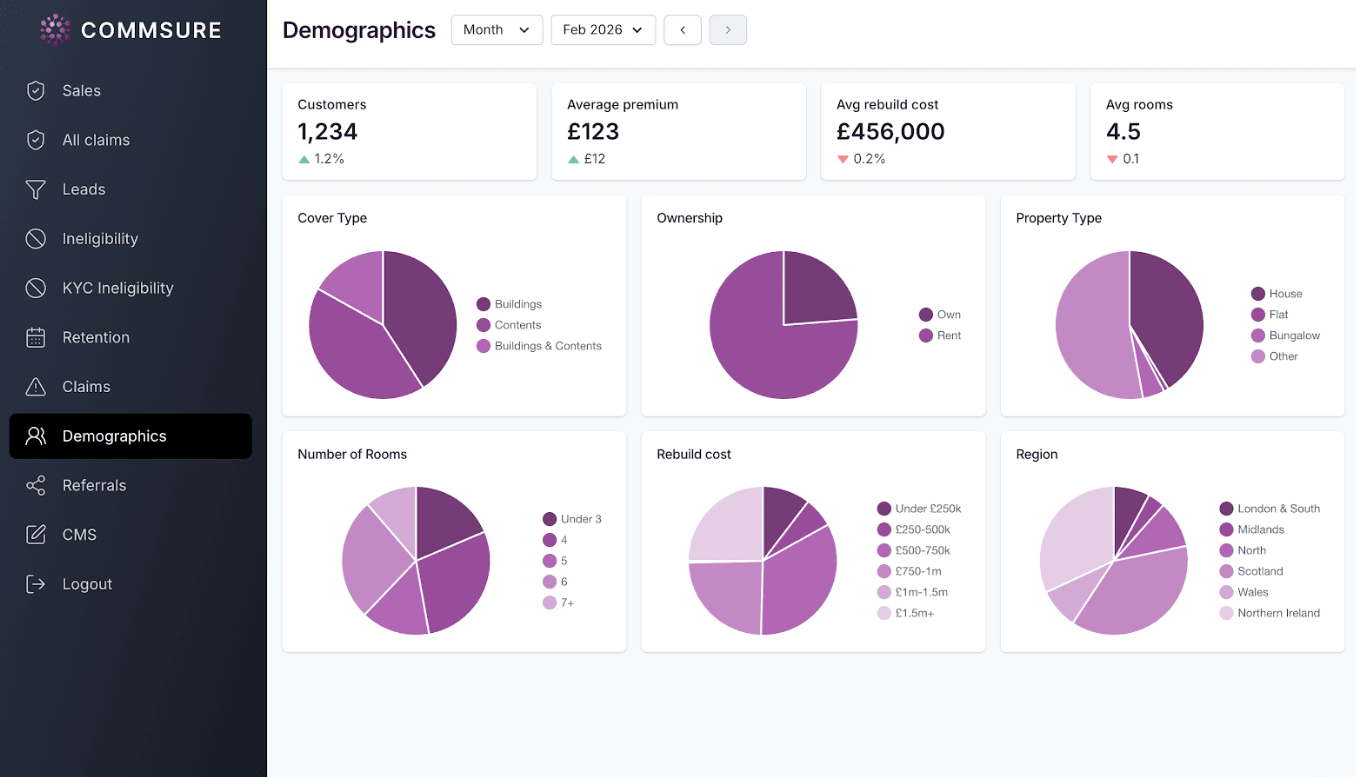The height and width of the screenshot is (777, 1356).
Task: Navigate to KYC Ineligibility page
Action: coord(117,288)
